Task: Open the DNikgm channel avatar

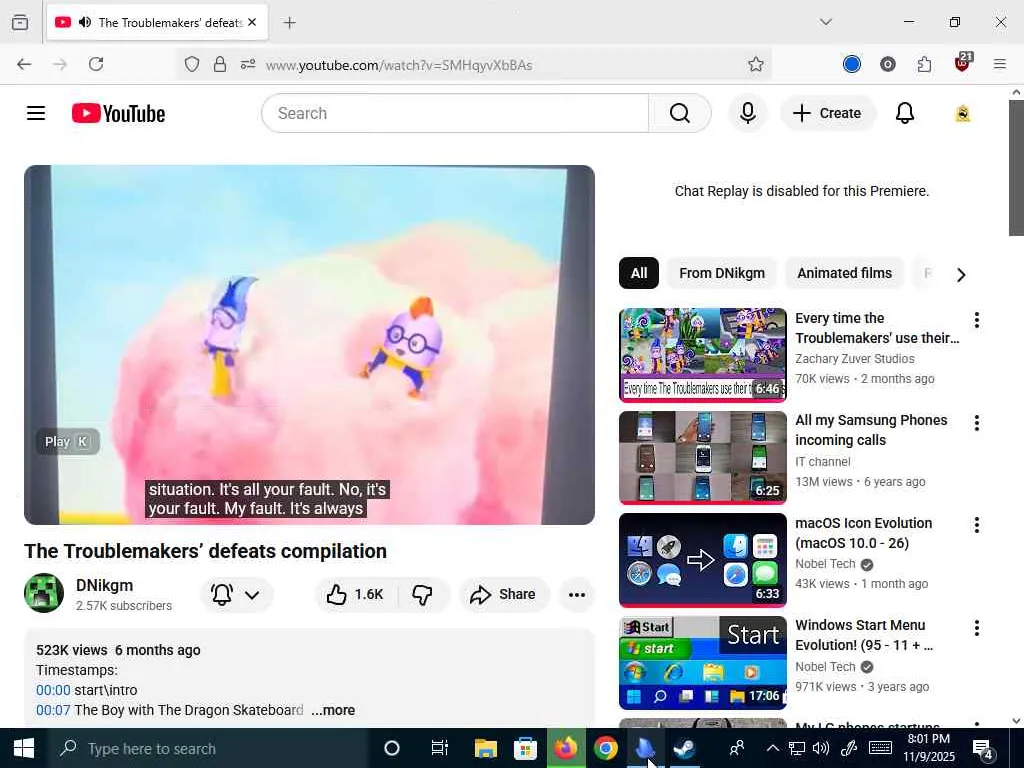Action: (44, 593)
